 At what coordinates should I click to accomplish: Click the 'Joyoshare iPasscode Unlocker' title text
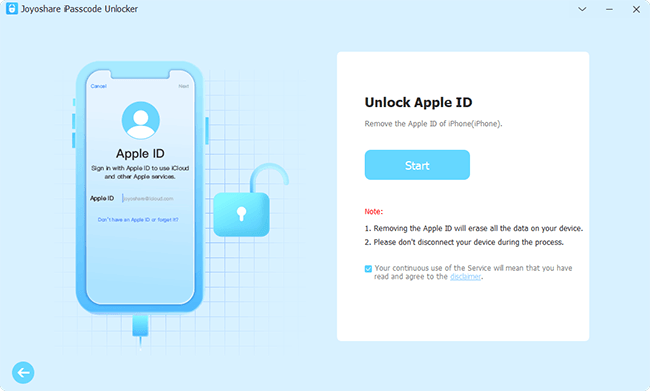[x=79, y=9]
